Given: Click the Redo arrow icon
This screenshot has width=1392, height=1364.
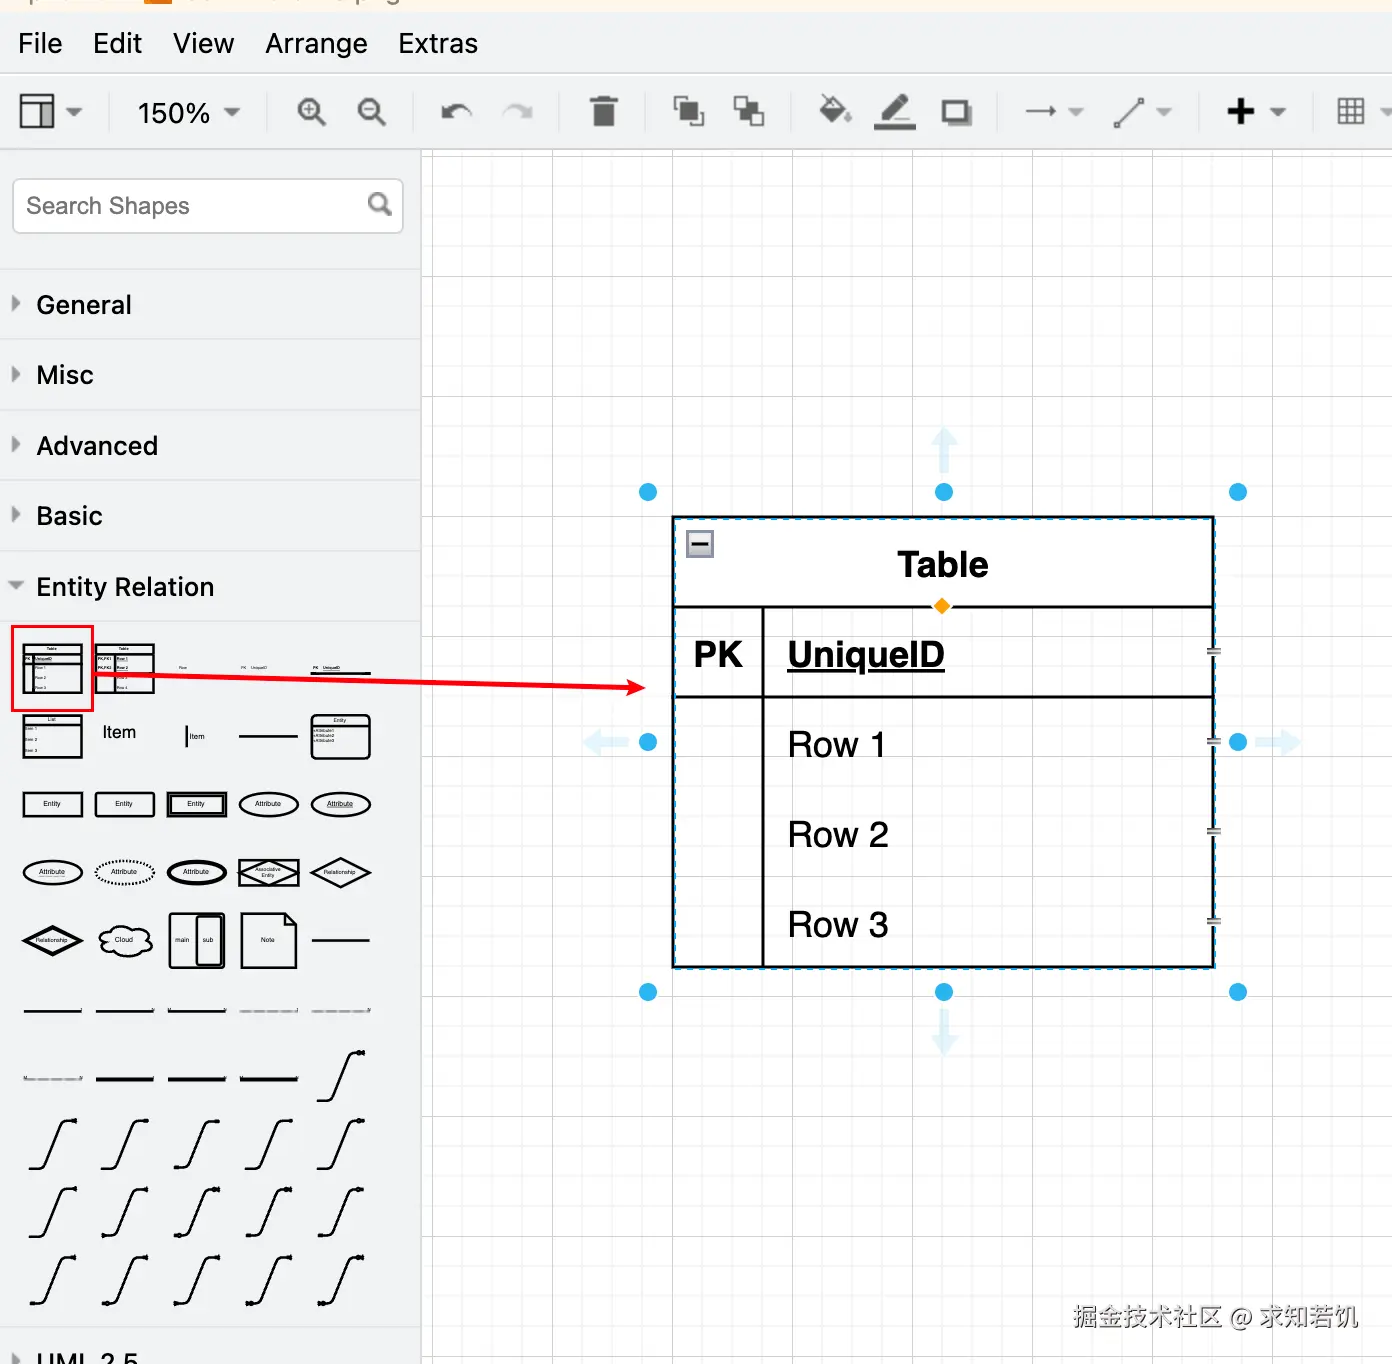Looking at the screenshot, I should tap(517, 112).
